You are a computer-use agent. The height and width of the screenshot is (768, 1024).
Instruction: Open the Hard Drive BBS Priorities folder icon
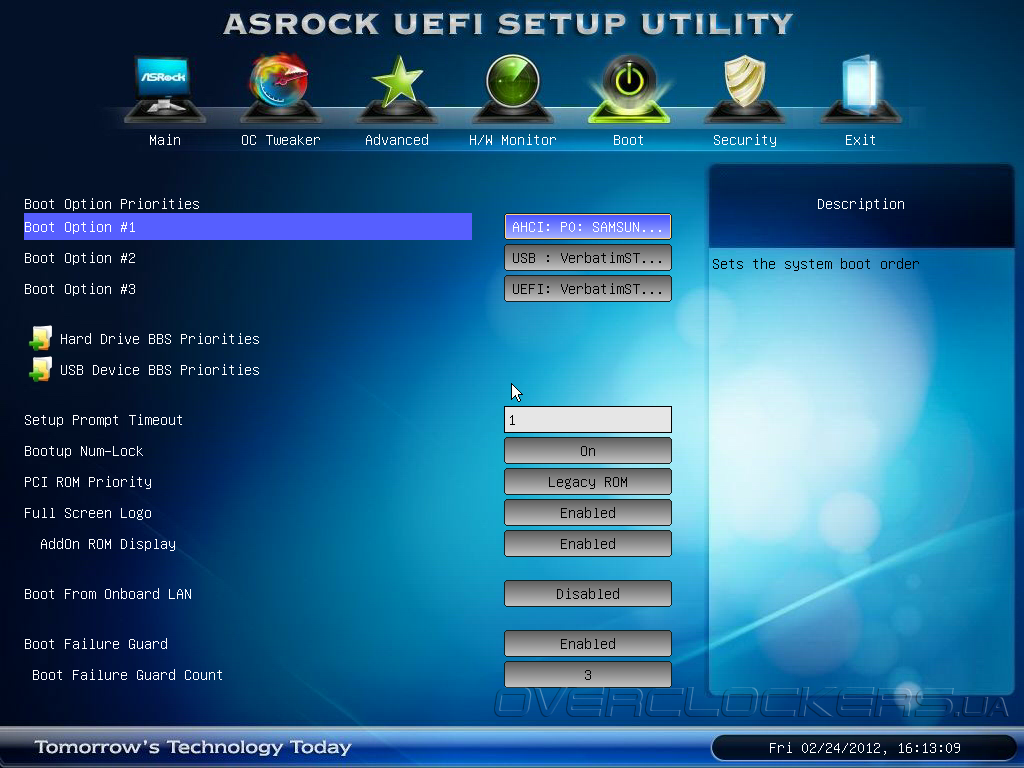coord(40,339)
